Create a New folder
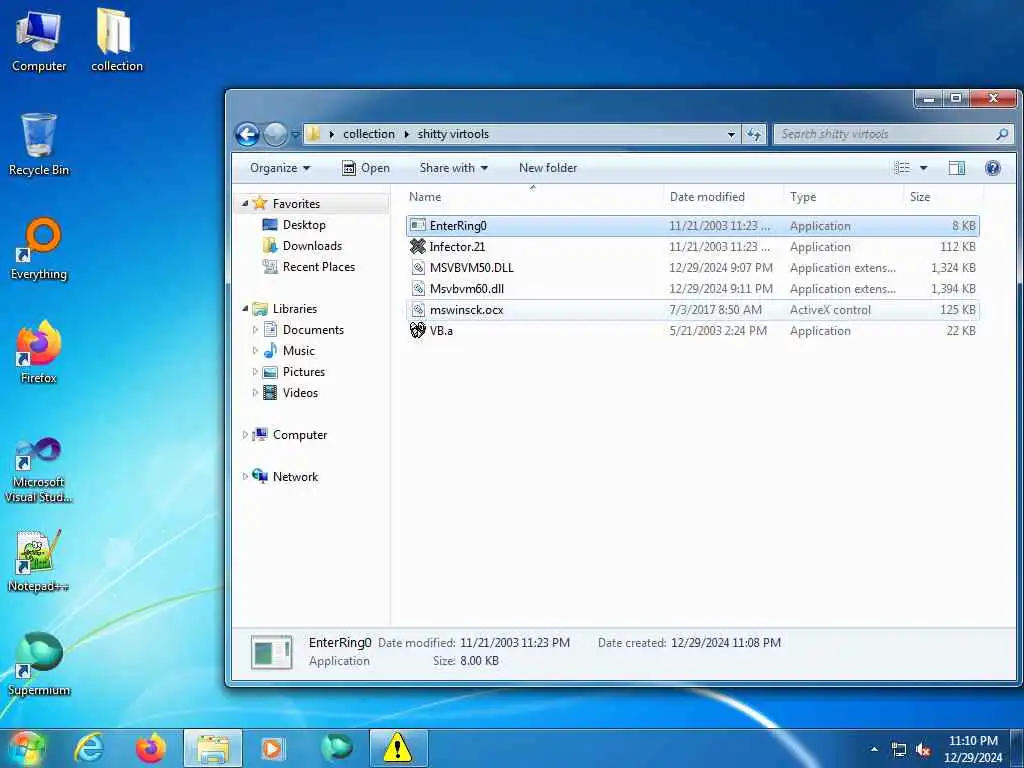This screenshot has height=768, width=1024. pos(548,168)
